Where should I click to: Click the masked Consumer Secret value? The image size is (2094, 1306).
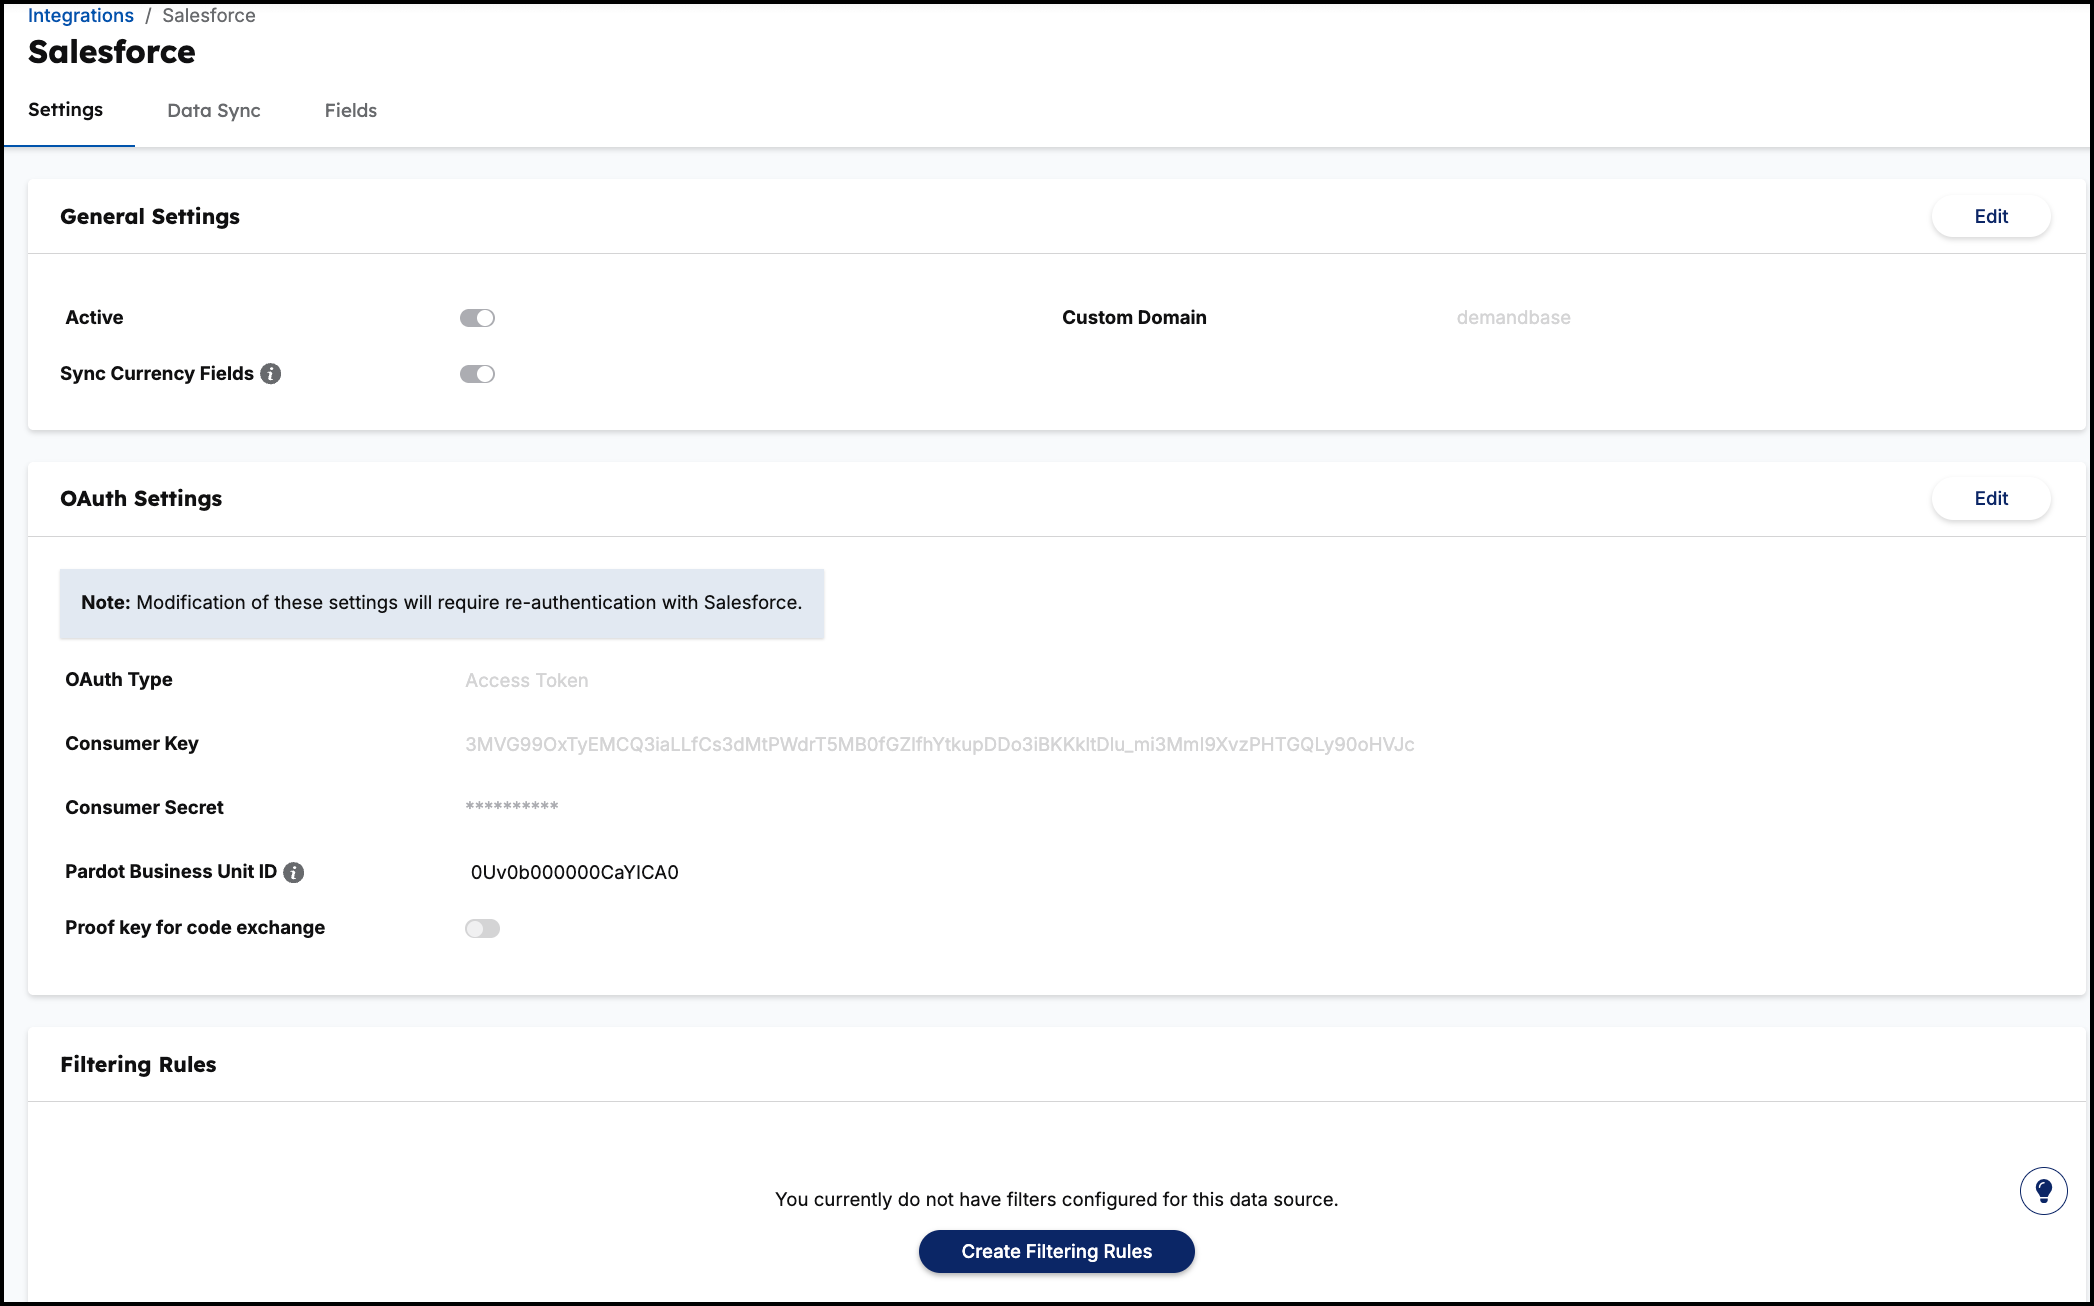[x=511, y=806]
